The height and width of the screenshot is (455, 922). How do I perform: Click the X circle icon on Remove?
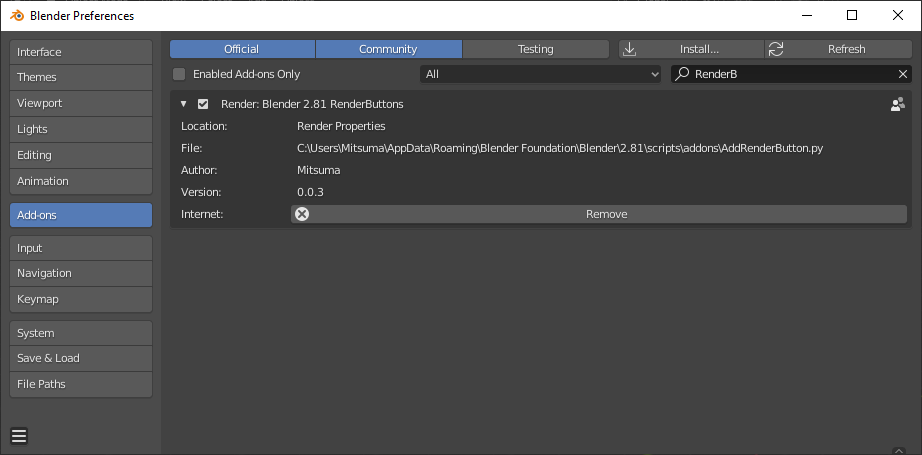tap(302, 214)
